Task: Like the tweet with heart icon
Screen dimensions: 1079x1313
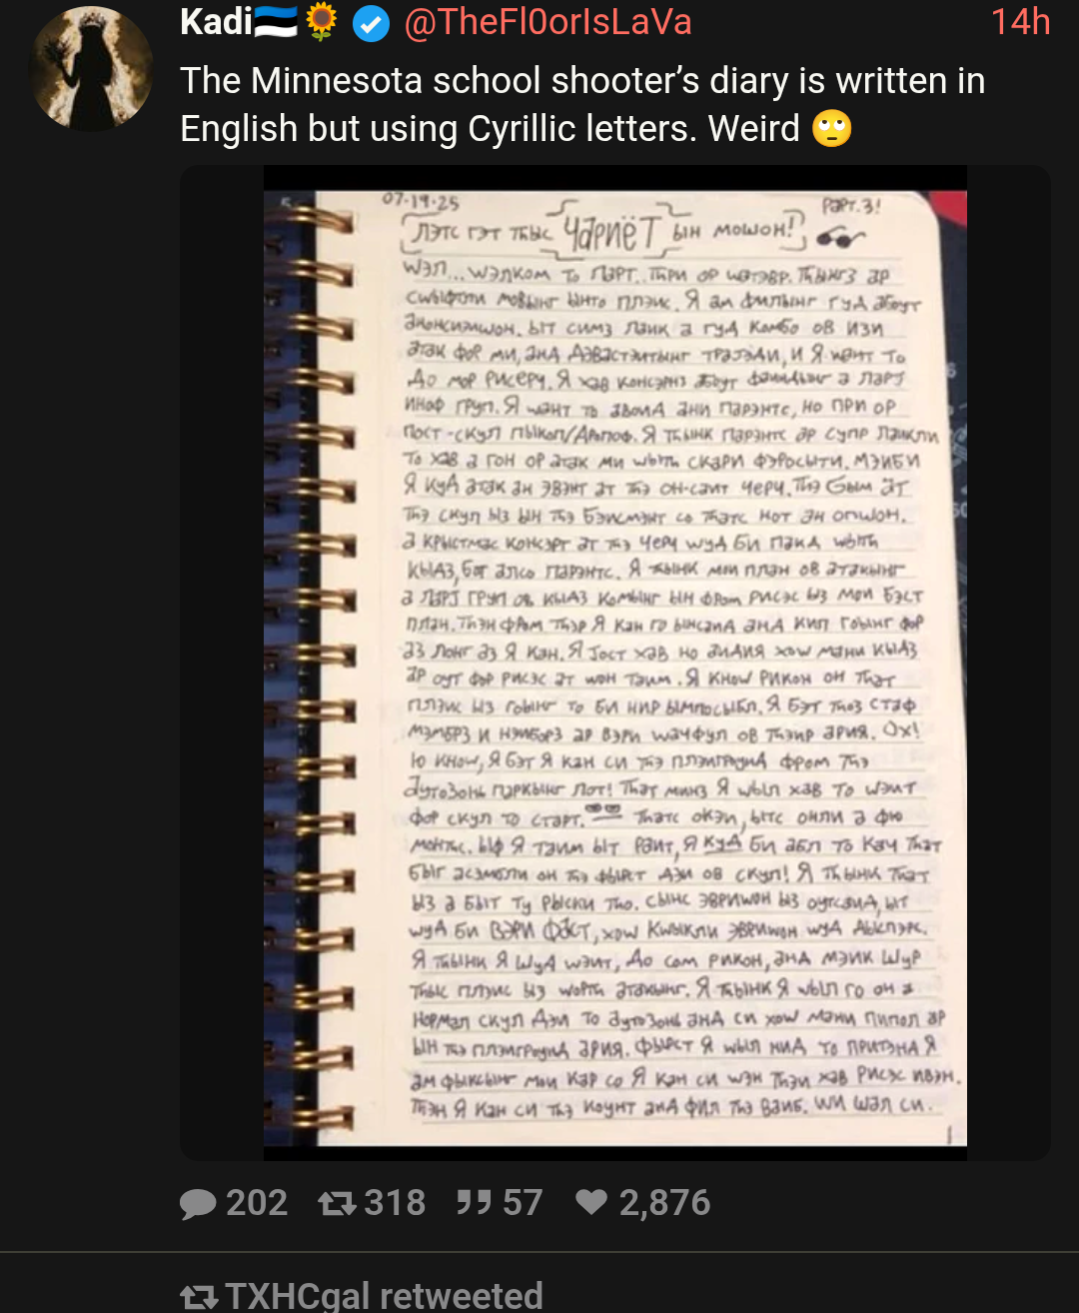Action: [591, 1202]
